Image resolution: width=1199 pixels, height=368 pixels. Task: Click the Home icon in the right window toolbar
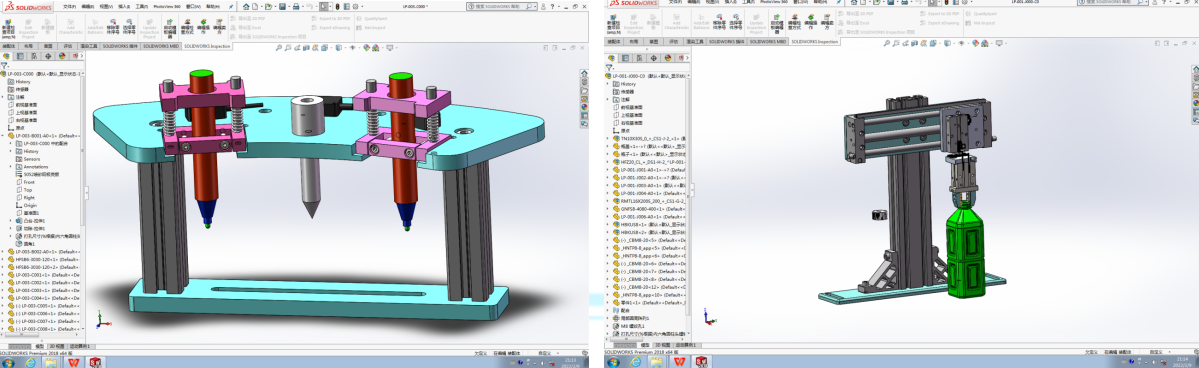(x=854, y=2)
